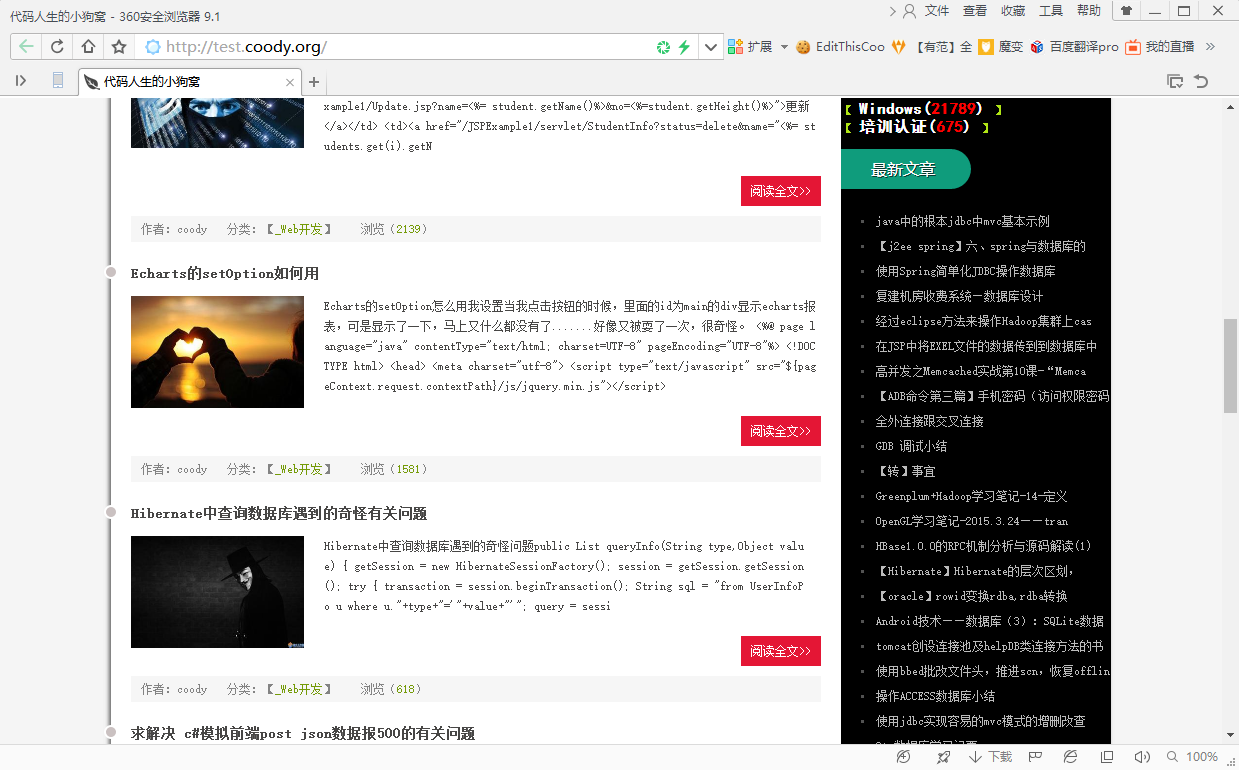Open the downloads manager in status bar

pos(990,757)
